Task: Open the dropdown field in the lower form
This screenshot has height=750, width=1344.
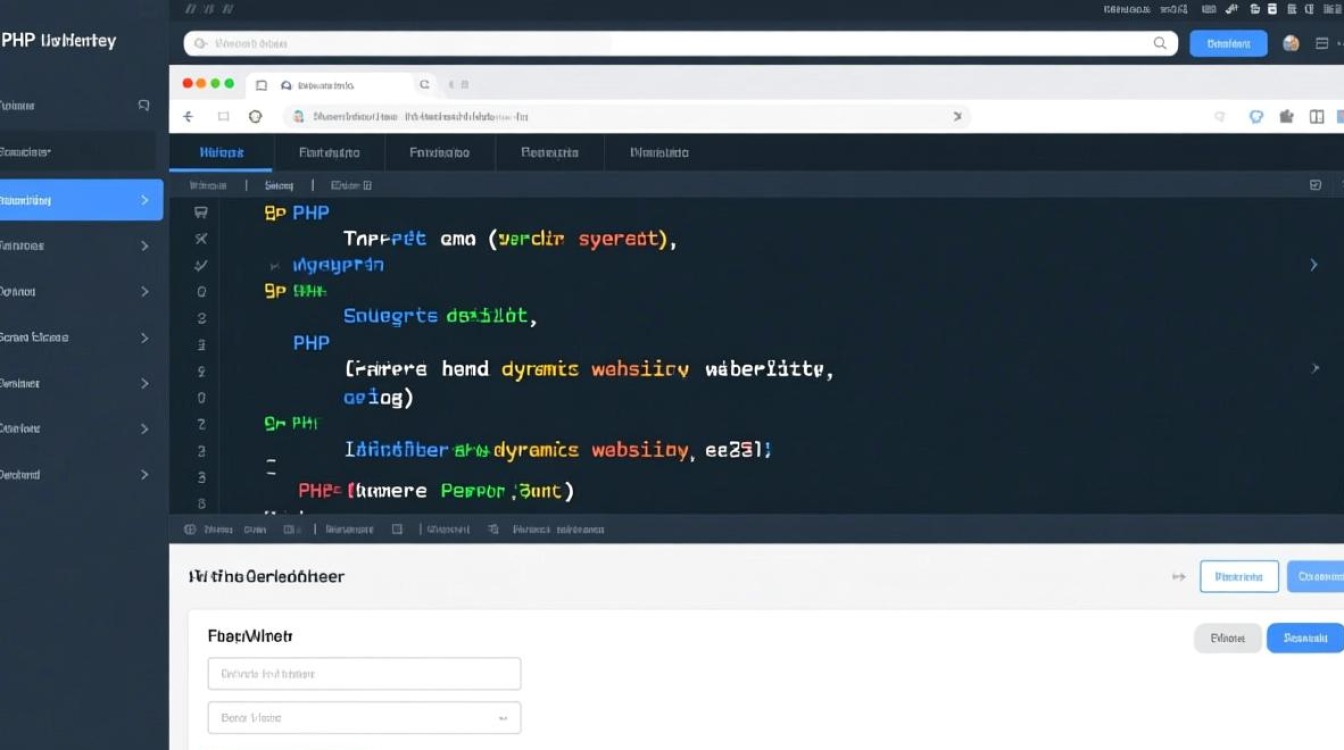Action: coord(364,717)
